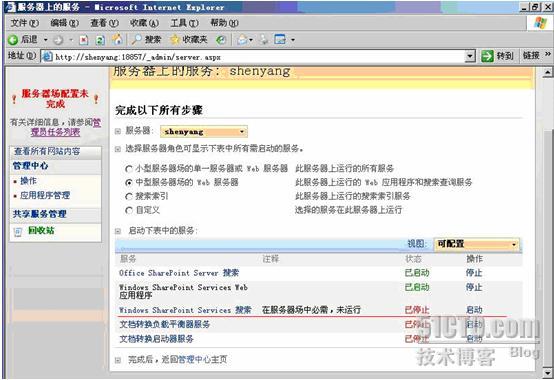The height and width of the screenshot is (380, 554).
Task: Click 查看所有网站内容 in sidebar
Action: [47, 152]
